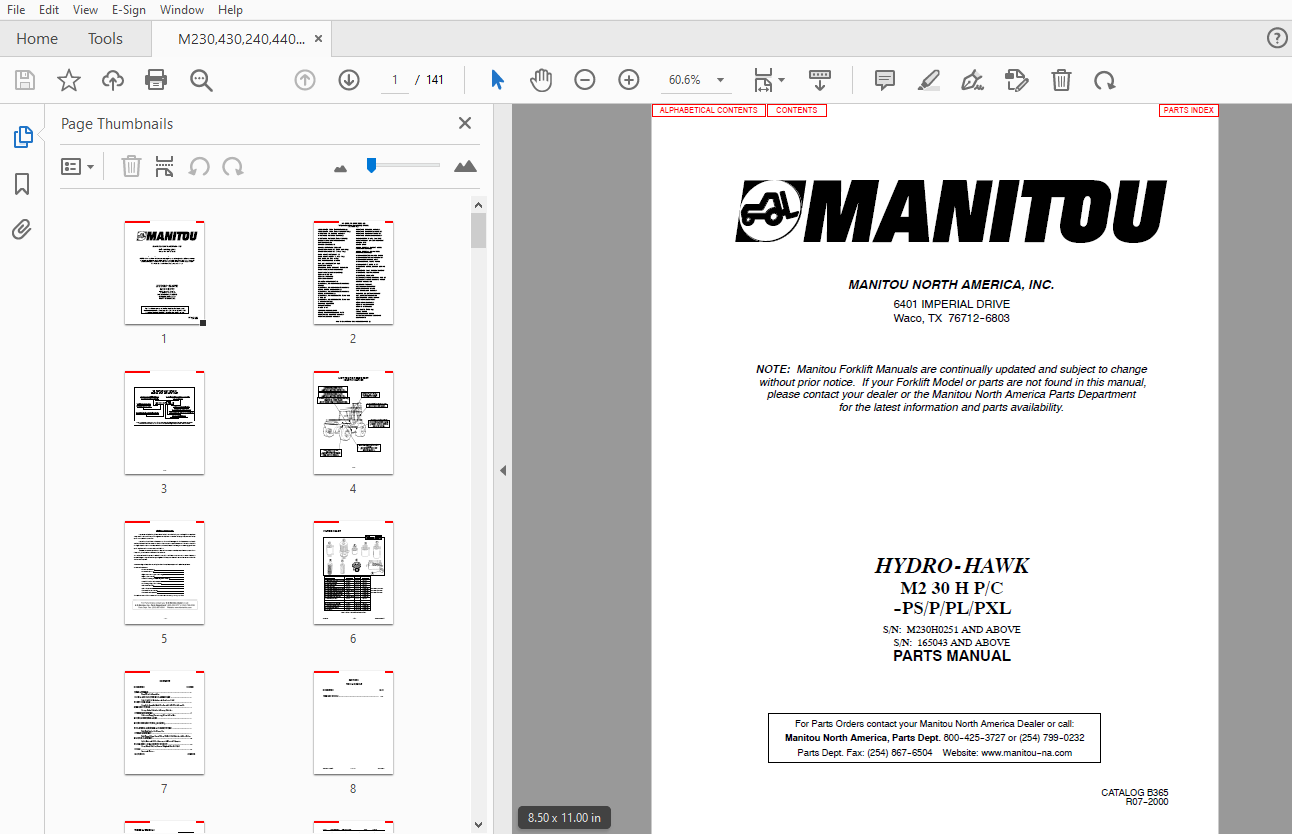Open the fit page scrolling options

pyautogui.click(x=768, y=80)
